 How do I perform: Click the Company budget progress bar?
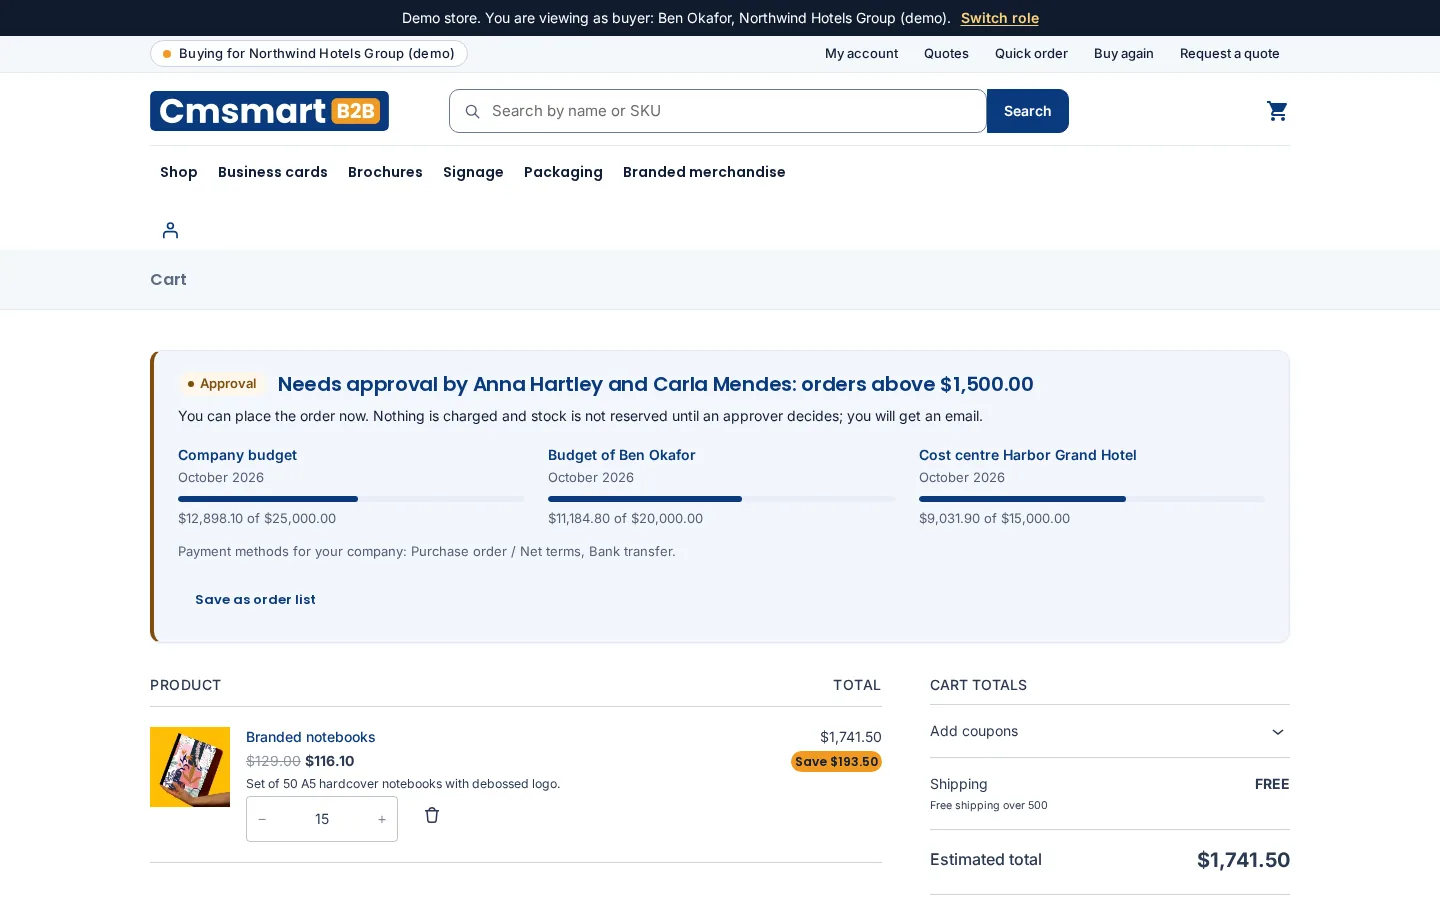[351, 499]
